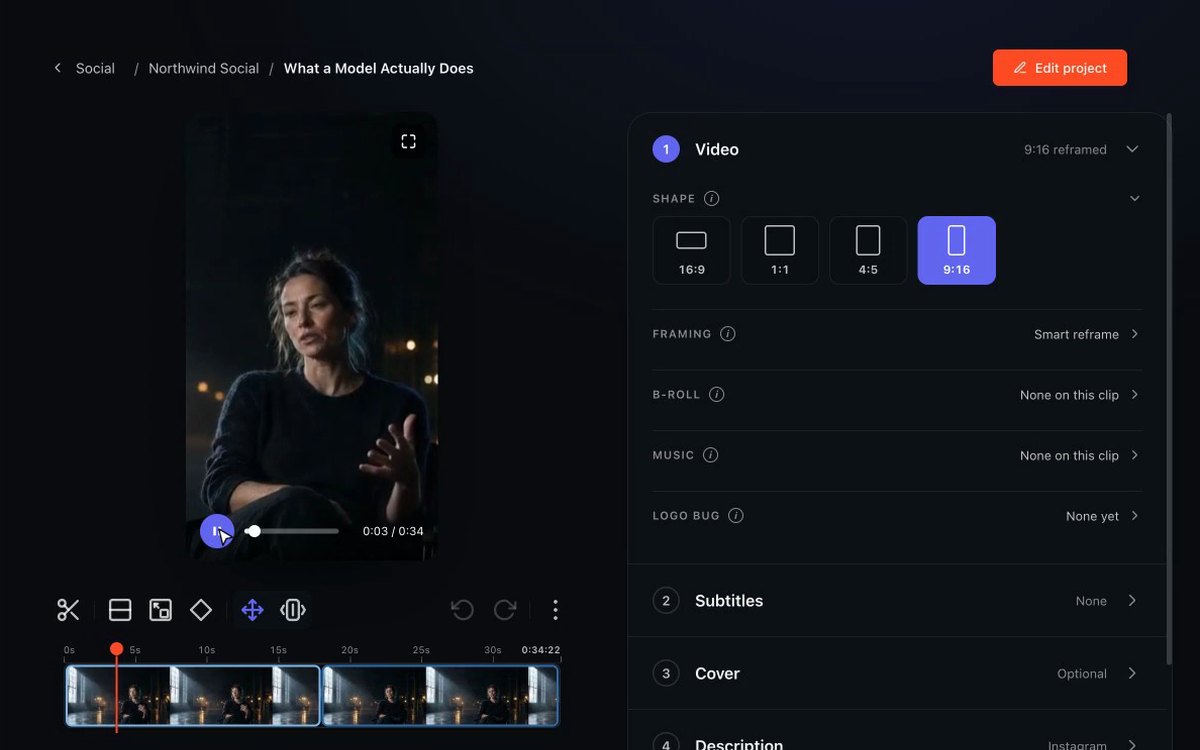Open Logo Bug settings chevron
1200x750 pixels.
1135,516
